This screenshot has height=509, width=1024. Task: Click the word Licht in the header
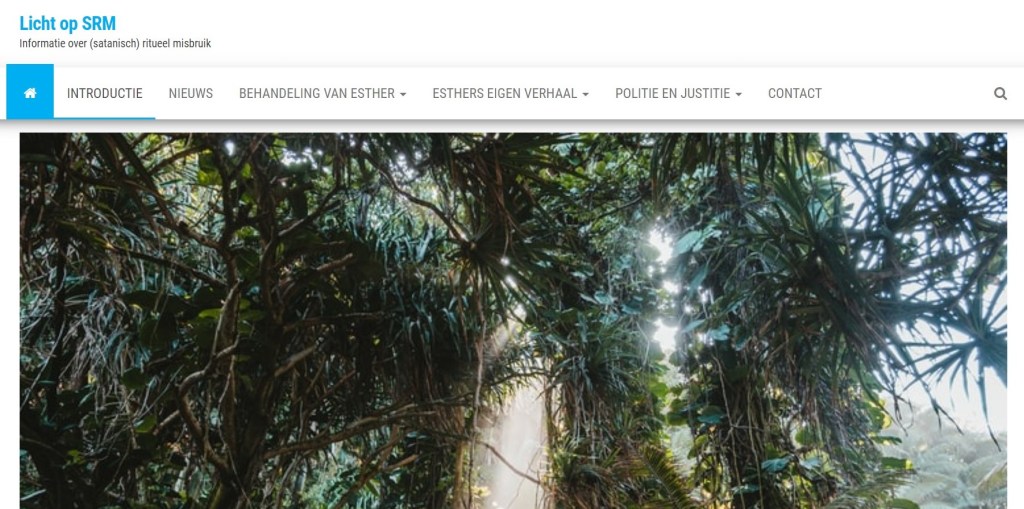point(35,24)
